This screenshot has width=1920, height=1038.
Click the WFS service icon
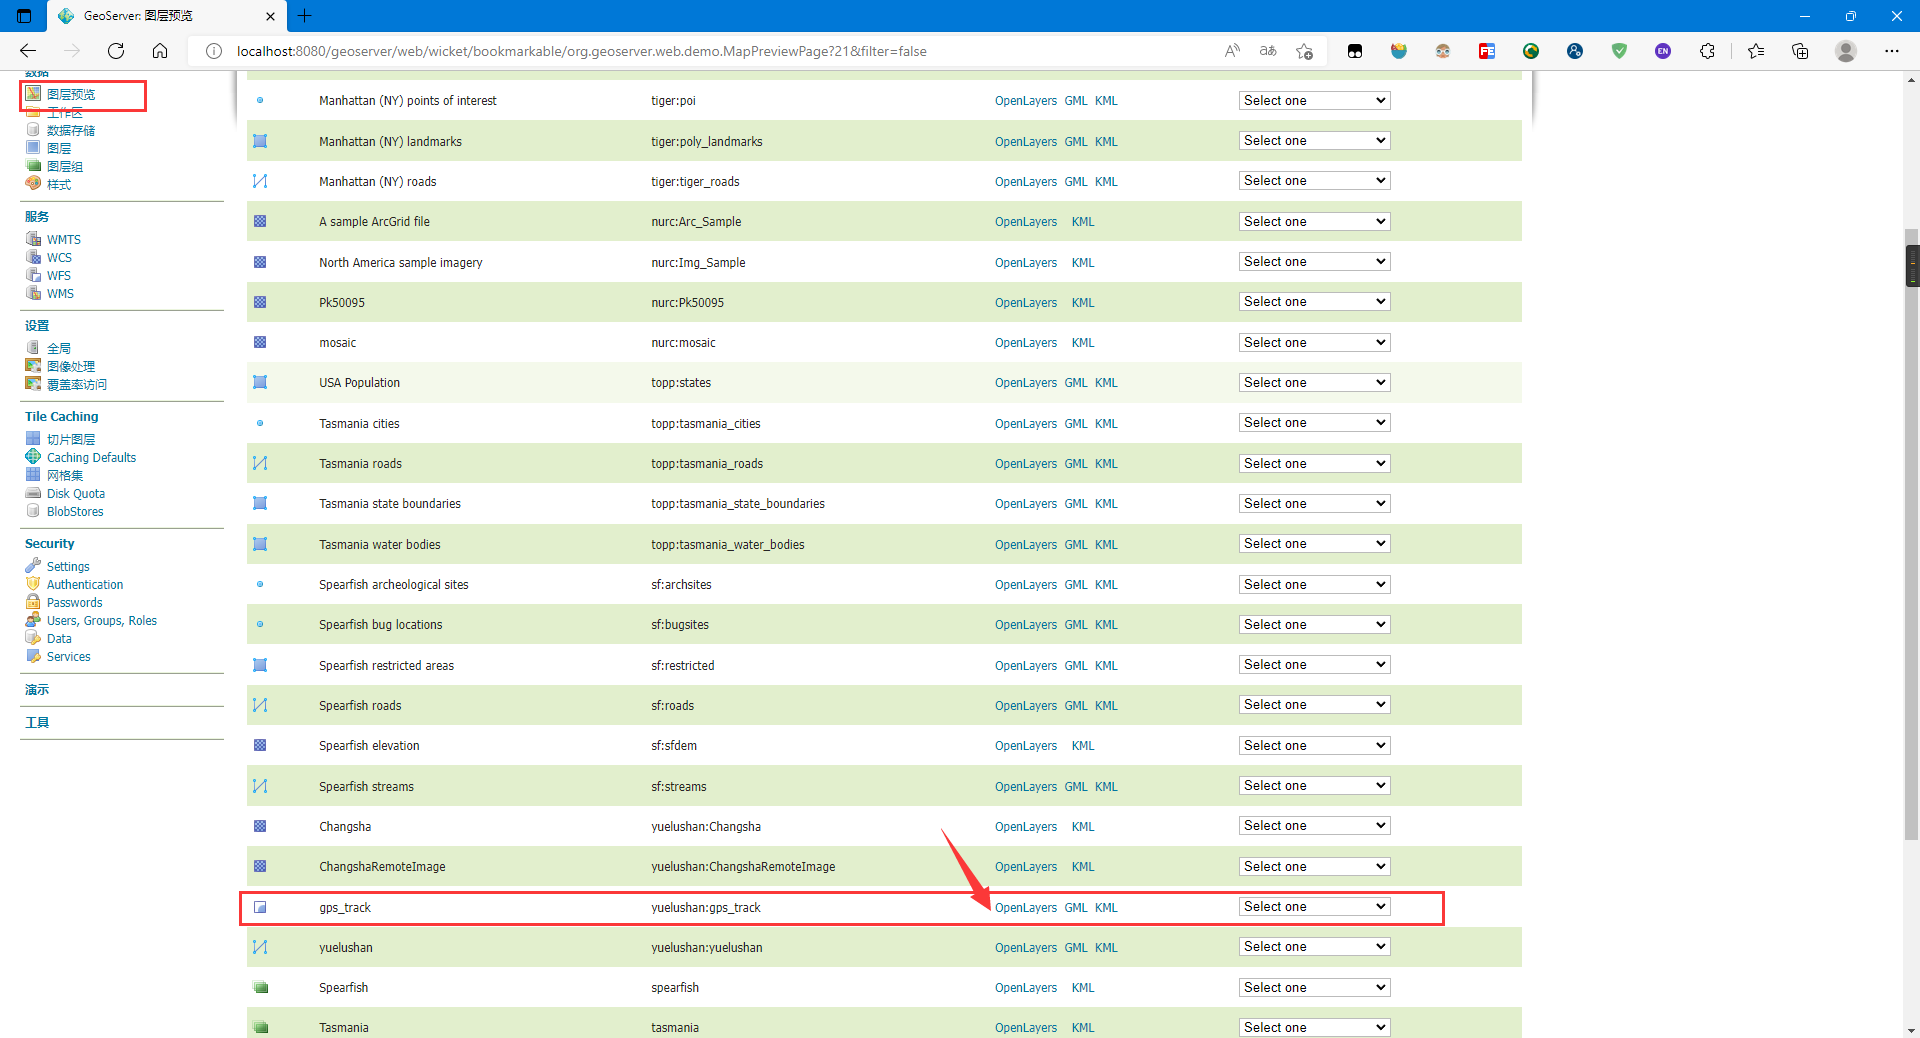33,275
